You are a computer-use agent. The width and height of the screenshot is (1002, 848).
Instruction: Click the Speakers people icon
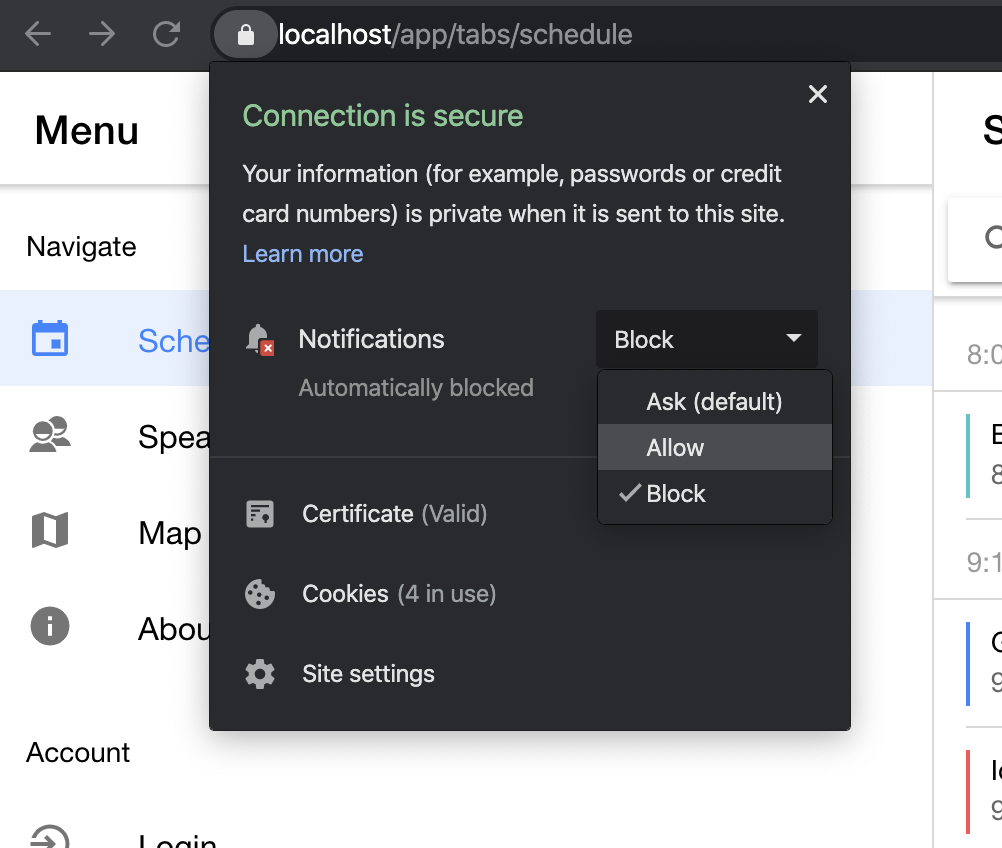point(50,435)
